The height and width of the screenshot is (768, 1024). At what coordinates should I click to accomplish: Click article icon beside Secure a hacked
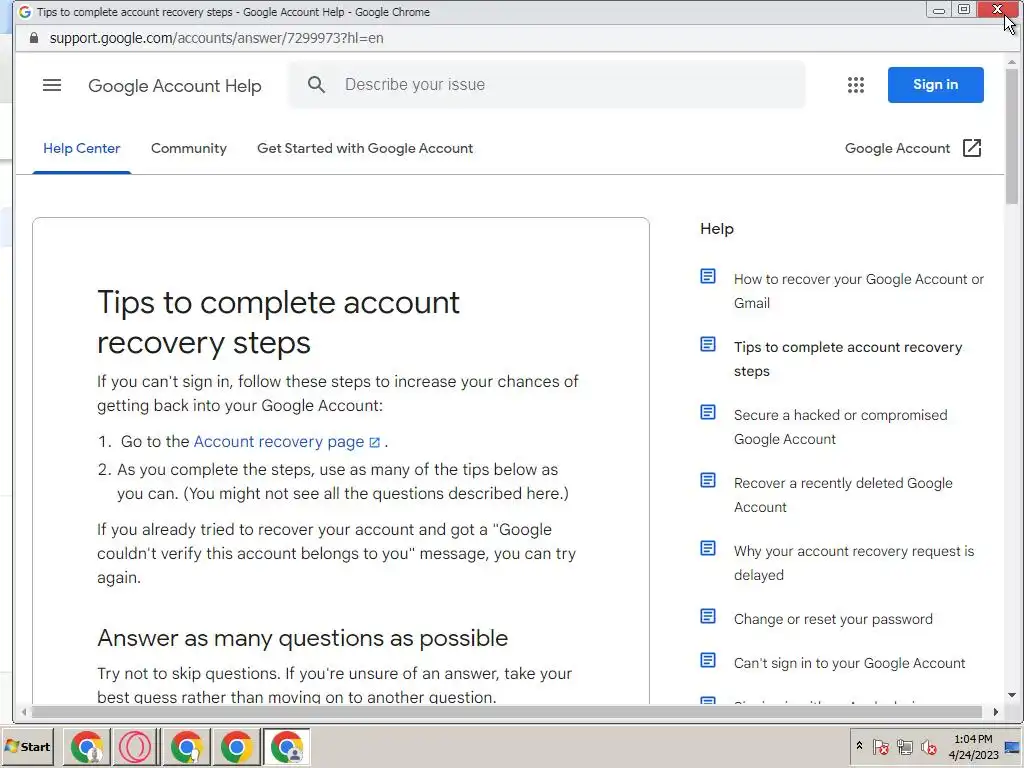[708, 412]
